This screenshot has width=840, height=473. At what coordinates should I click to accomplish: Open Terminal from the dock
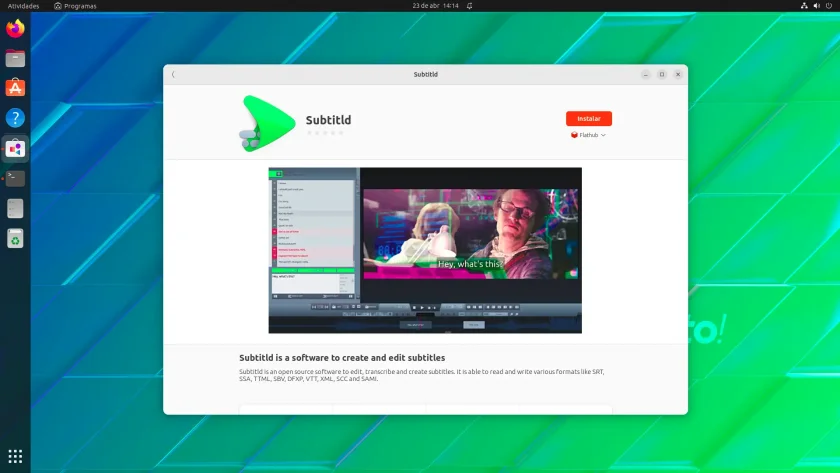15,178
